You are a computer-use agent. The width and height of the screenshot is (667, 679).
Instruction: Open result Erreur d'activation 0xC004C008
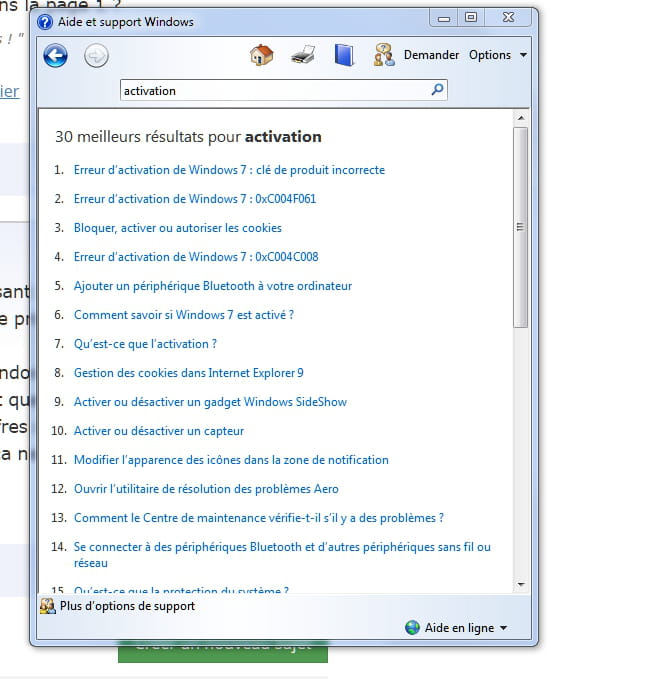[196, 257]
